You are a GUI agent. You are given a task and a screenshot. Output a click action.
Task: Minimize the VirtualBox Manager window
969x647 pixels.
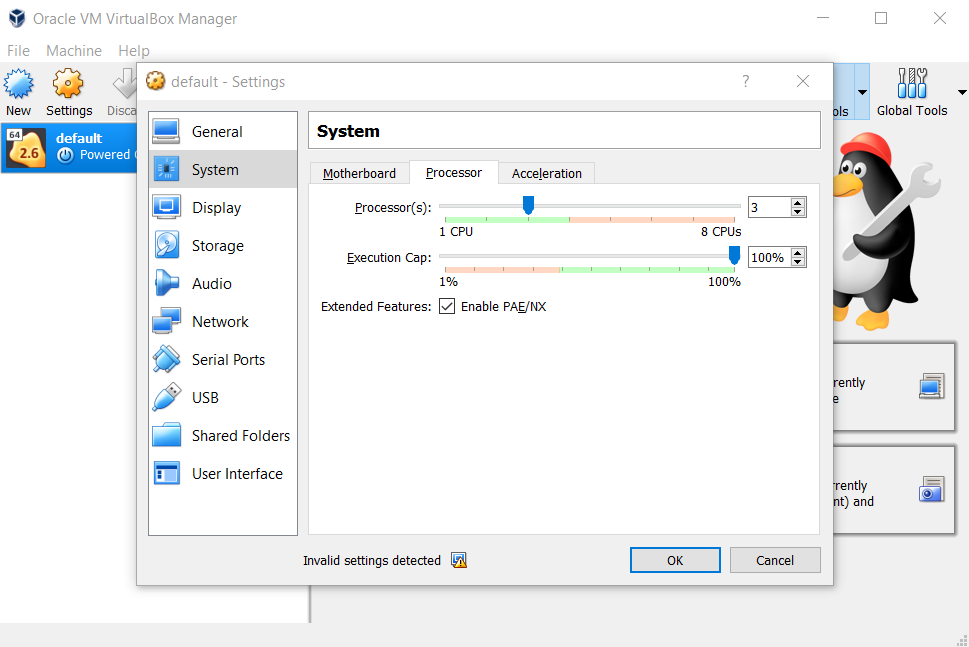click(823, 19)
